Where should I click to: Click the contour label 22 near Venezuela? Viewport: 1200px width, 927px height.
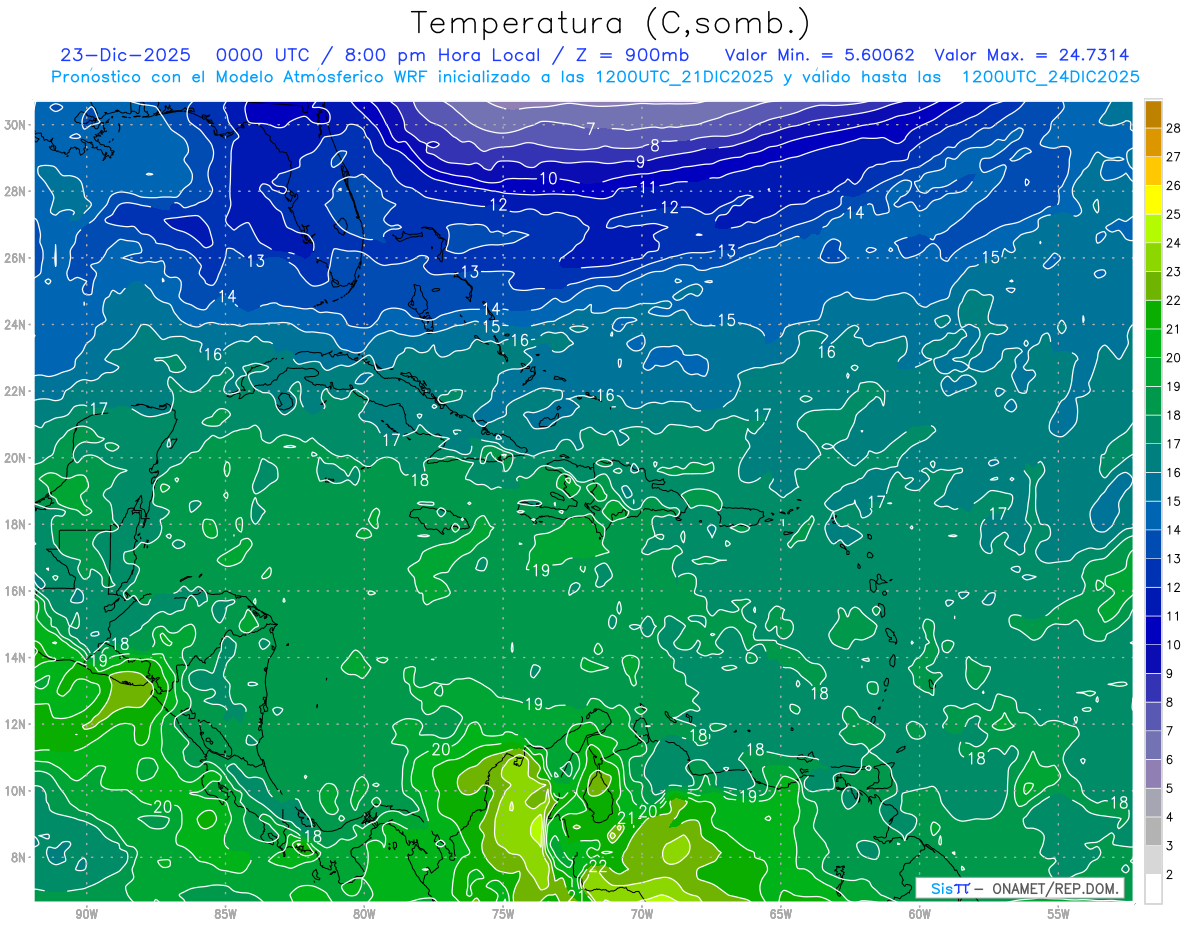[x=598, y=866]
